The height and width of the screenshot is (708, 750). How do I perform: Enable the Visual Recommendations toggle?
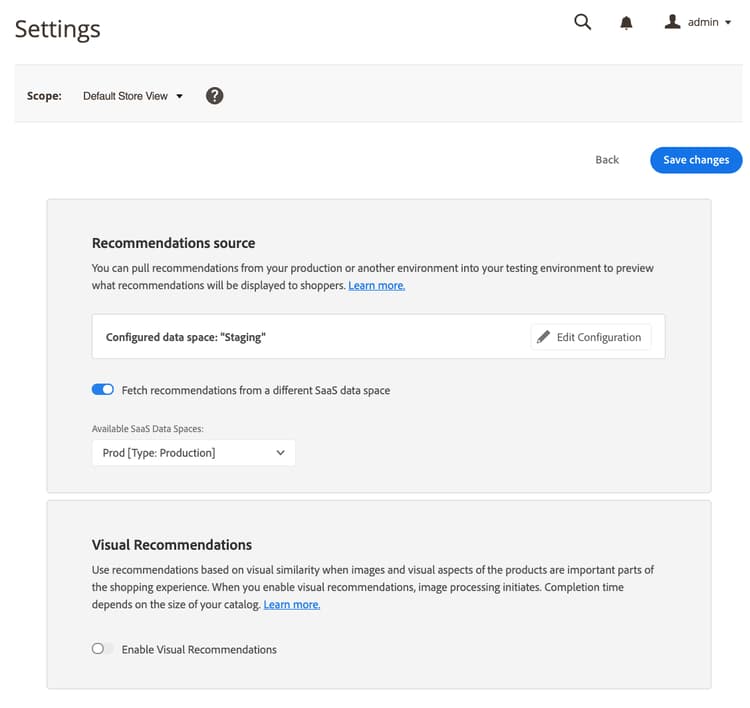coord(103,649)
